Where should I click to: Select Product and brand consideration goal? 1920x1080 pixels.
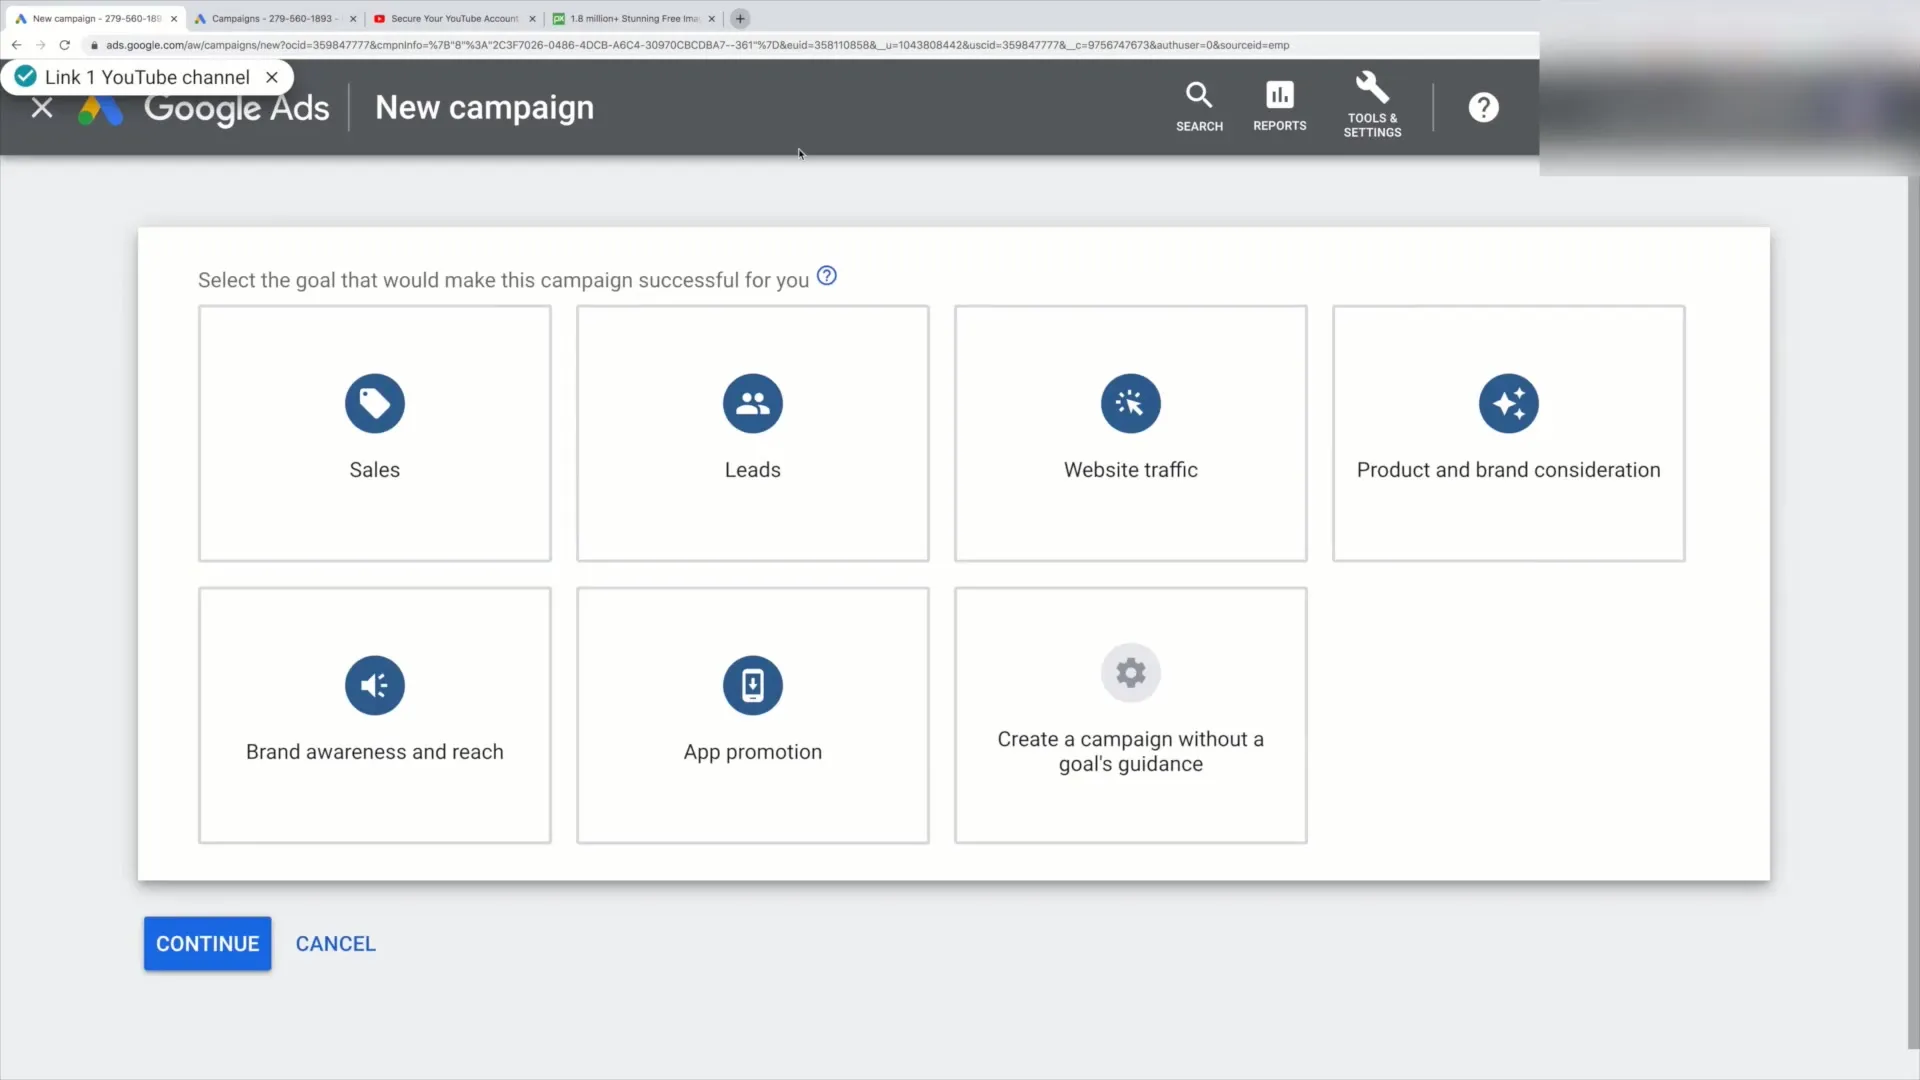click(x=1509, y=431)
